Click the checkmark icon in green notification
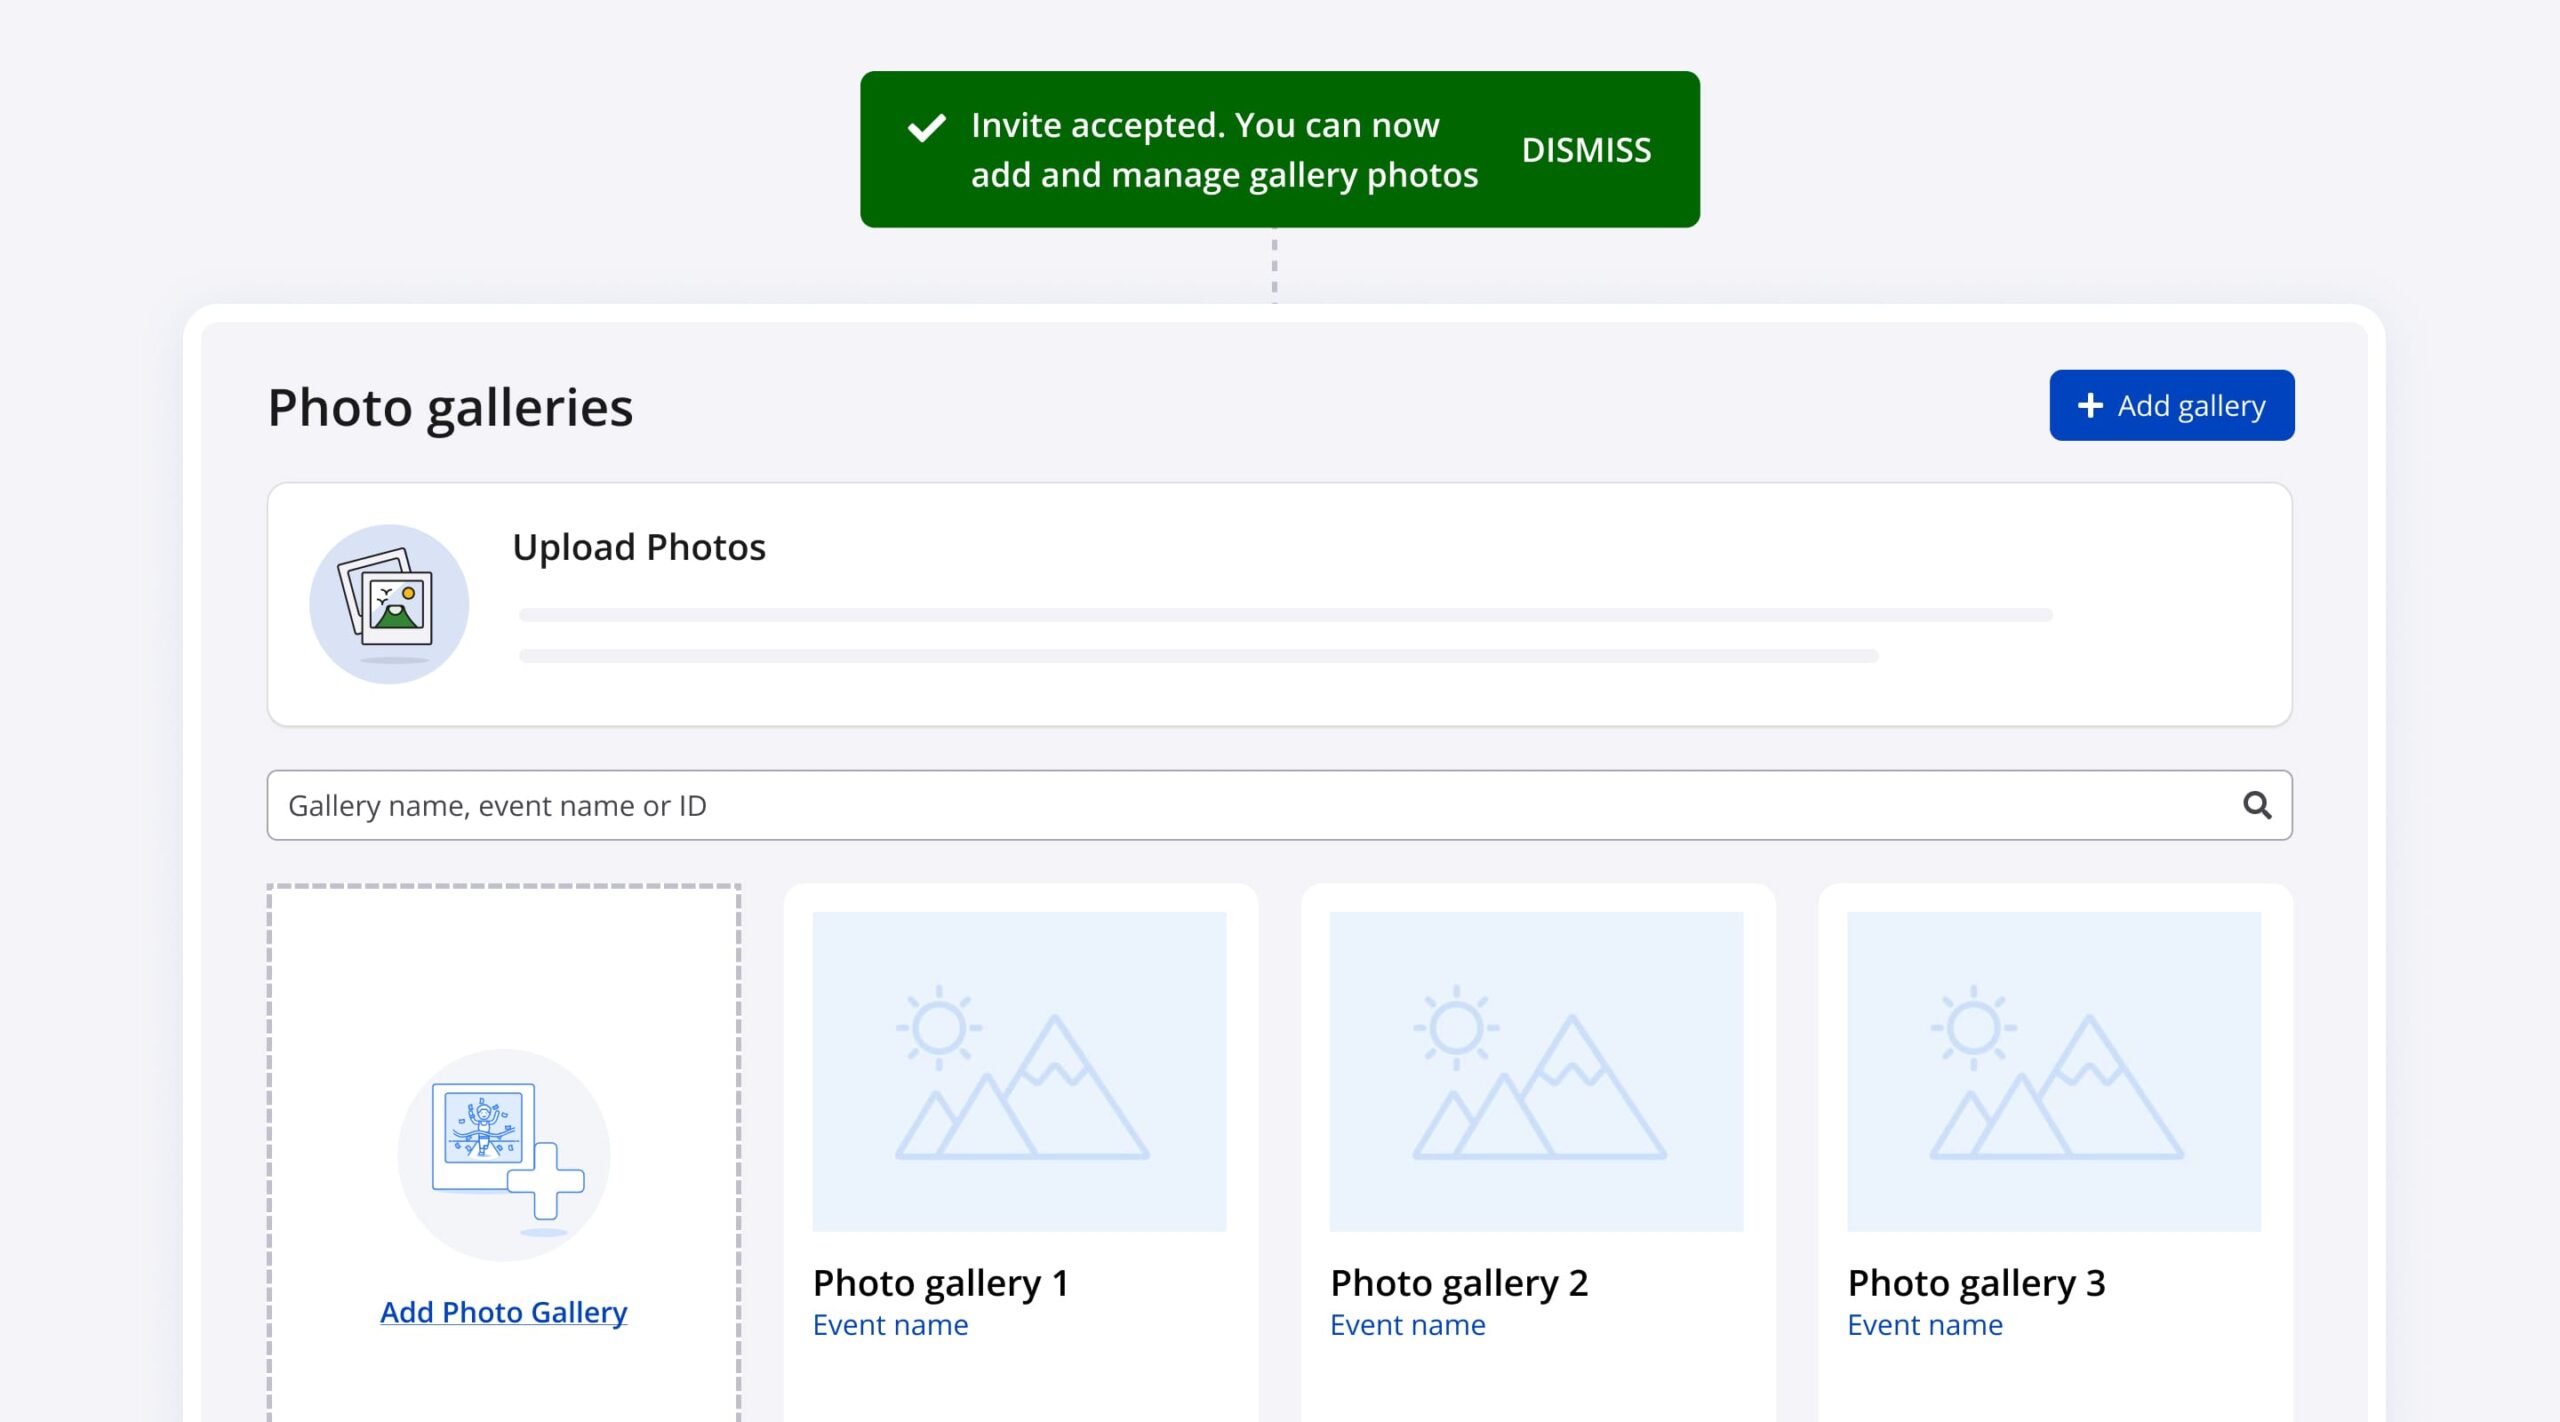The height and width of the screenshot is (1422, 2560). pos(926,127)
